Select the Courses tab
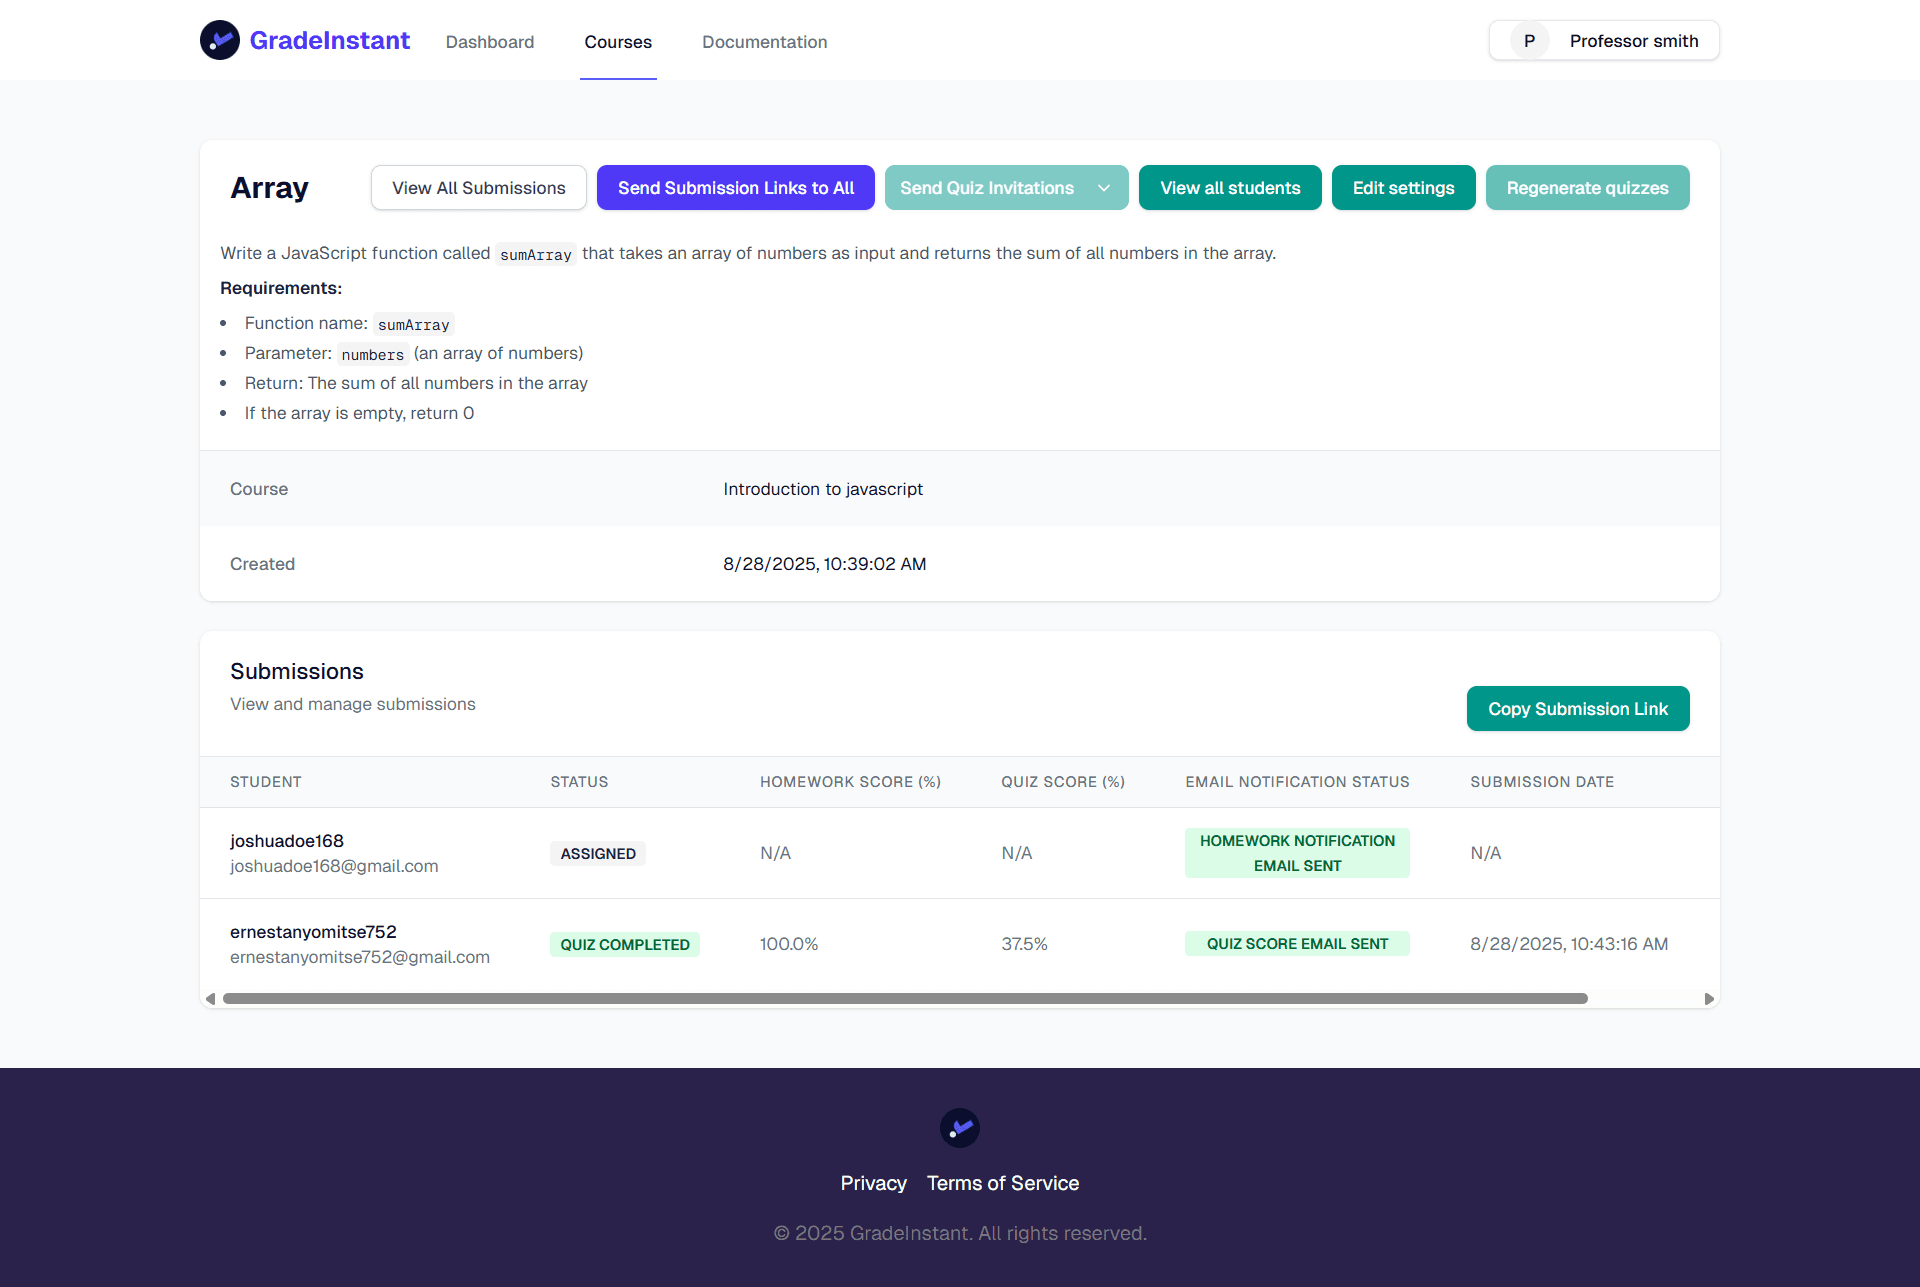 pos(618,42)
